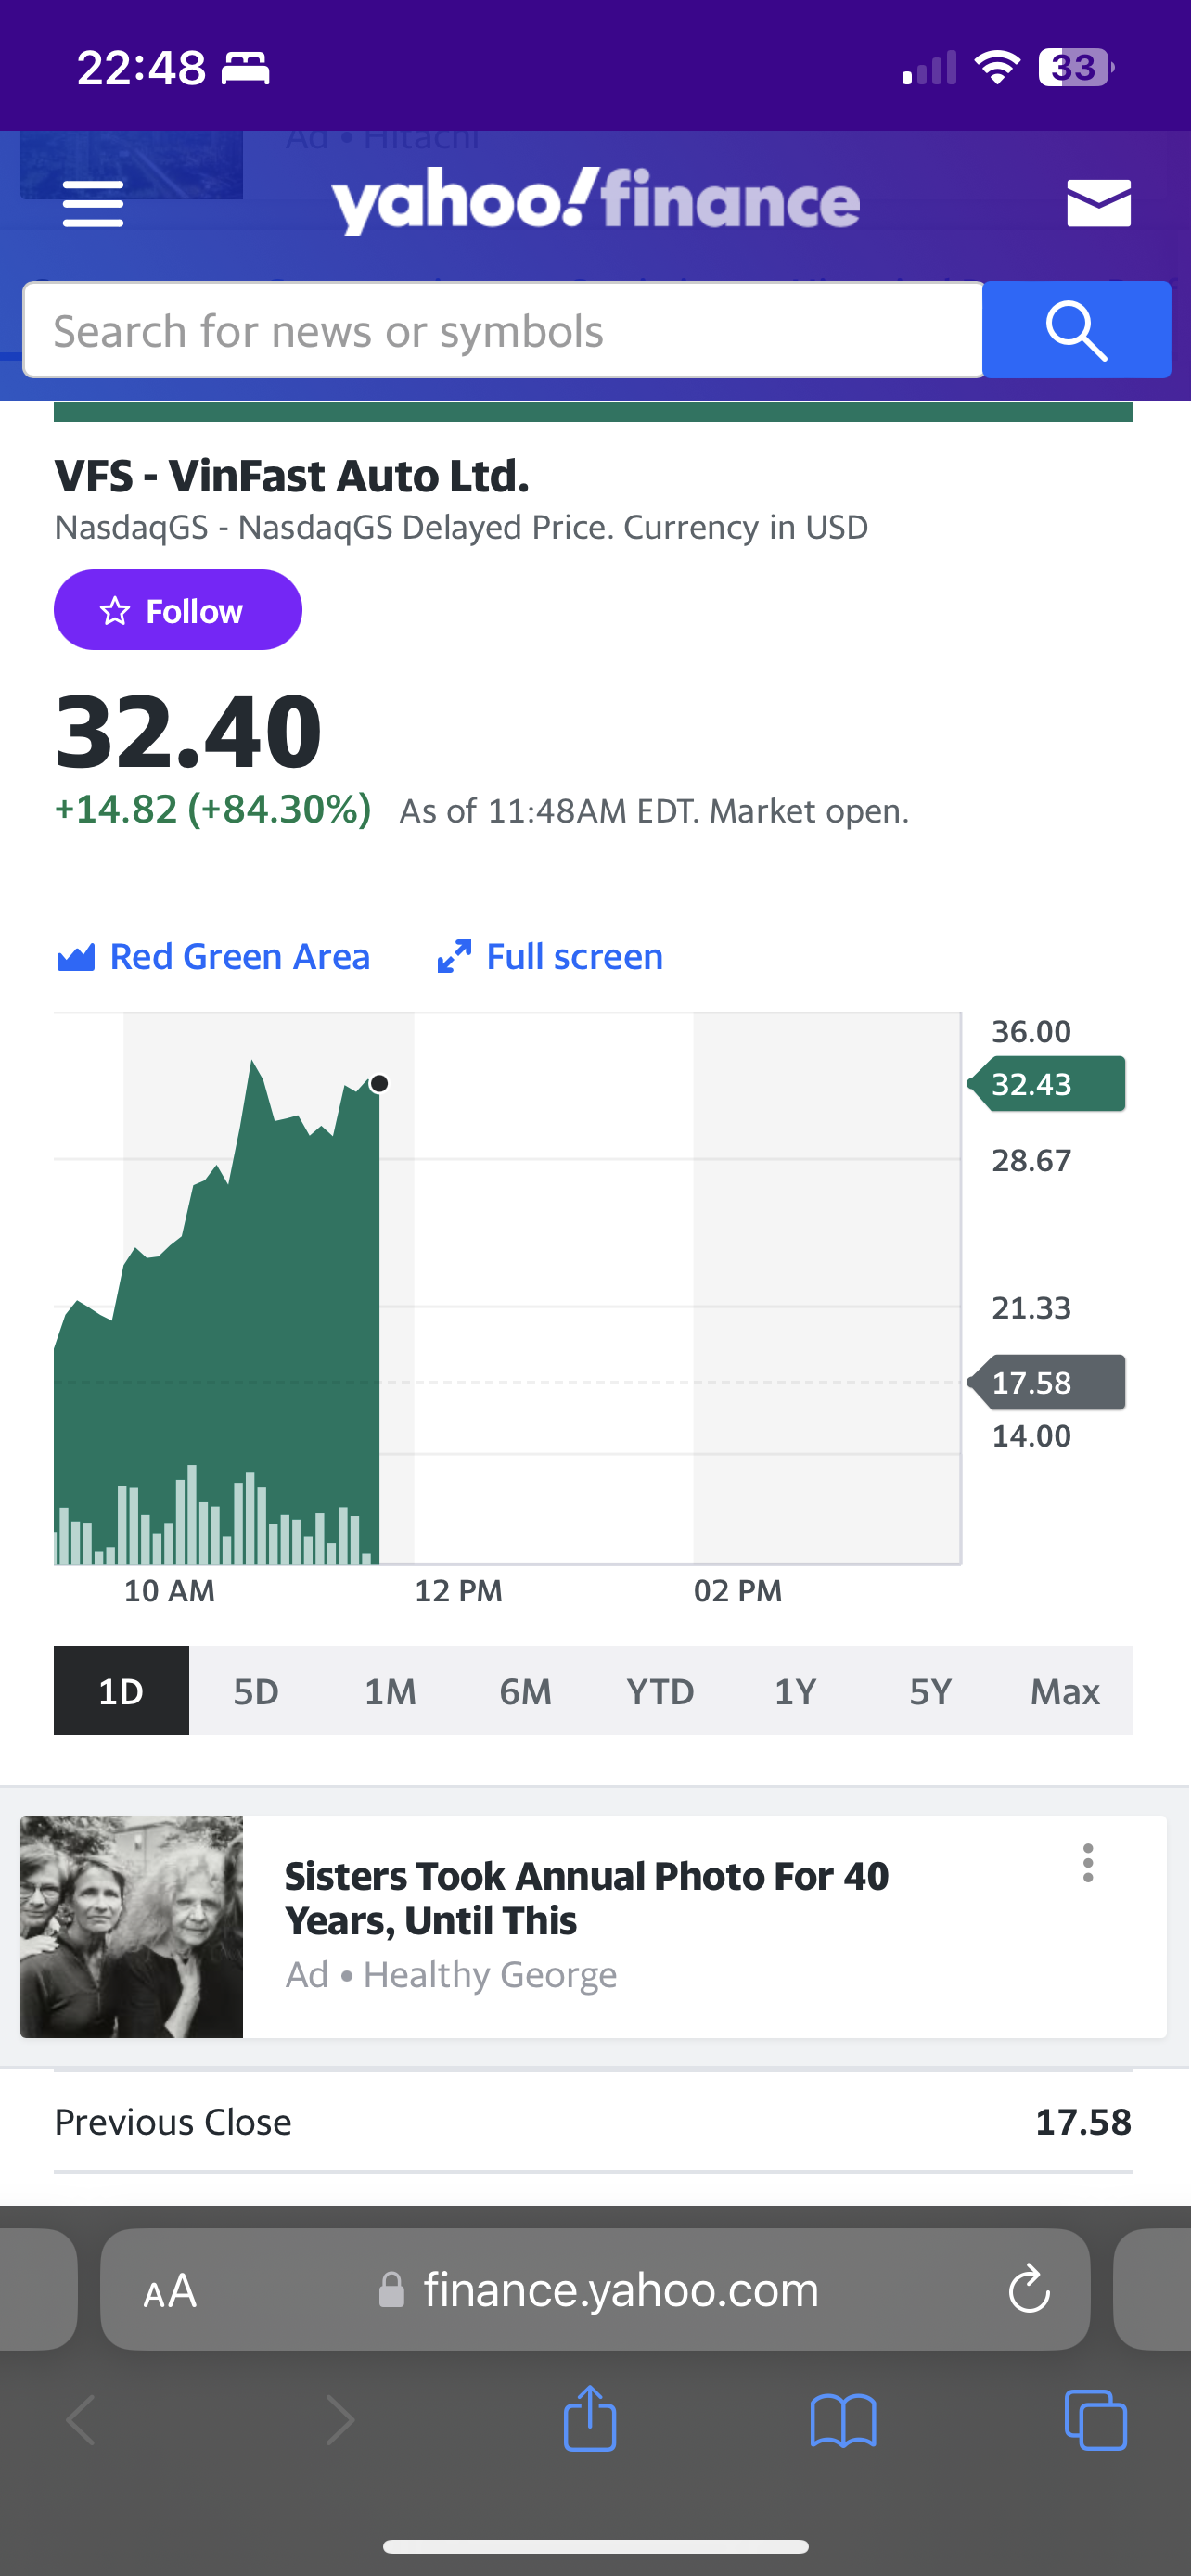Open the Yahoo Mail envelope icon
The width and height of the screenshot is (1191, 2576).
click(x=1098, y=204)
